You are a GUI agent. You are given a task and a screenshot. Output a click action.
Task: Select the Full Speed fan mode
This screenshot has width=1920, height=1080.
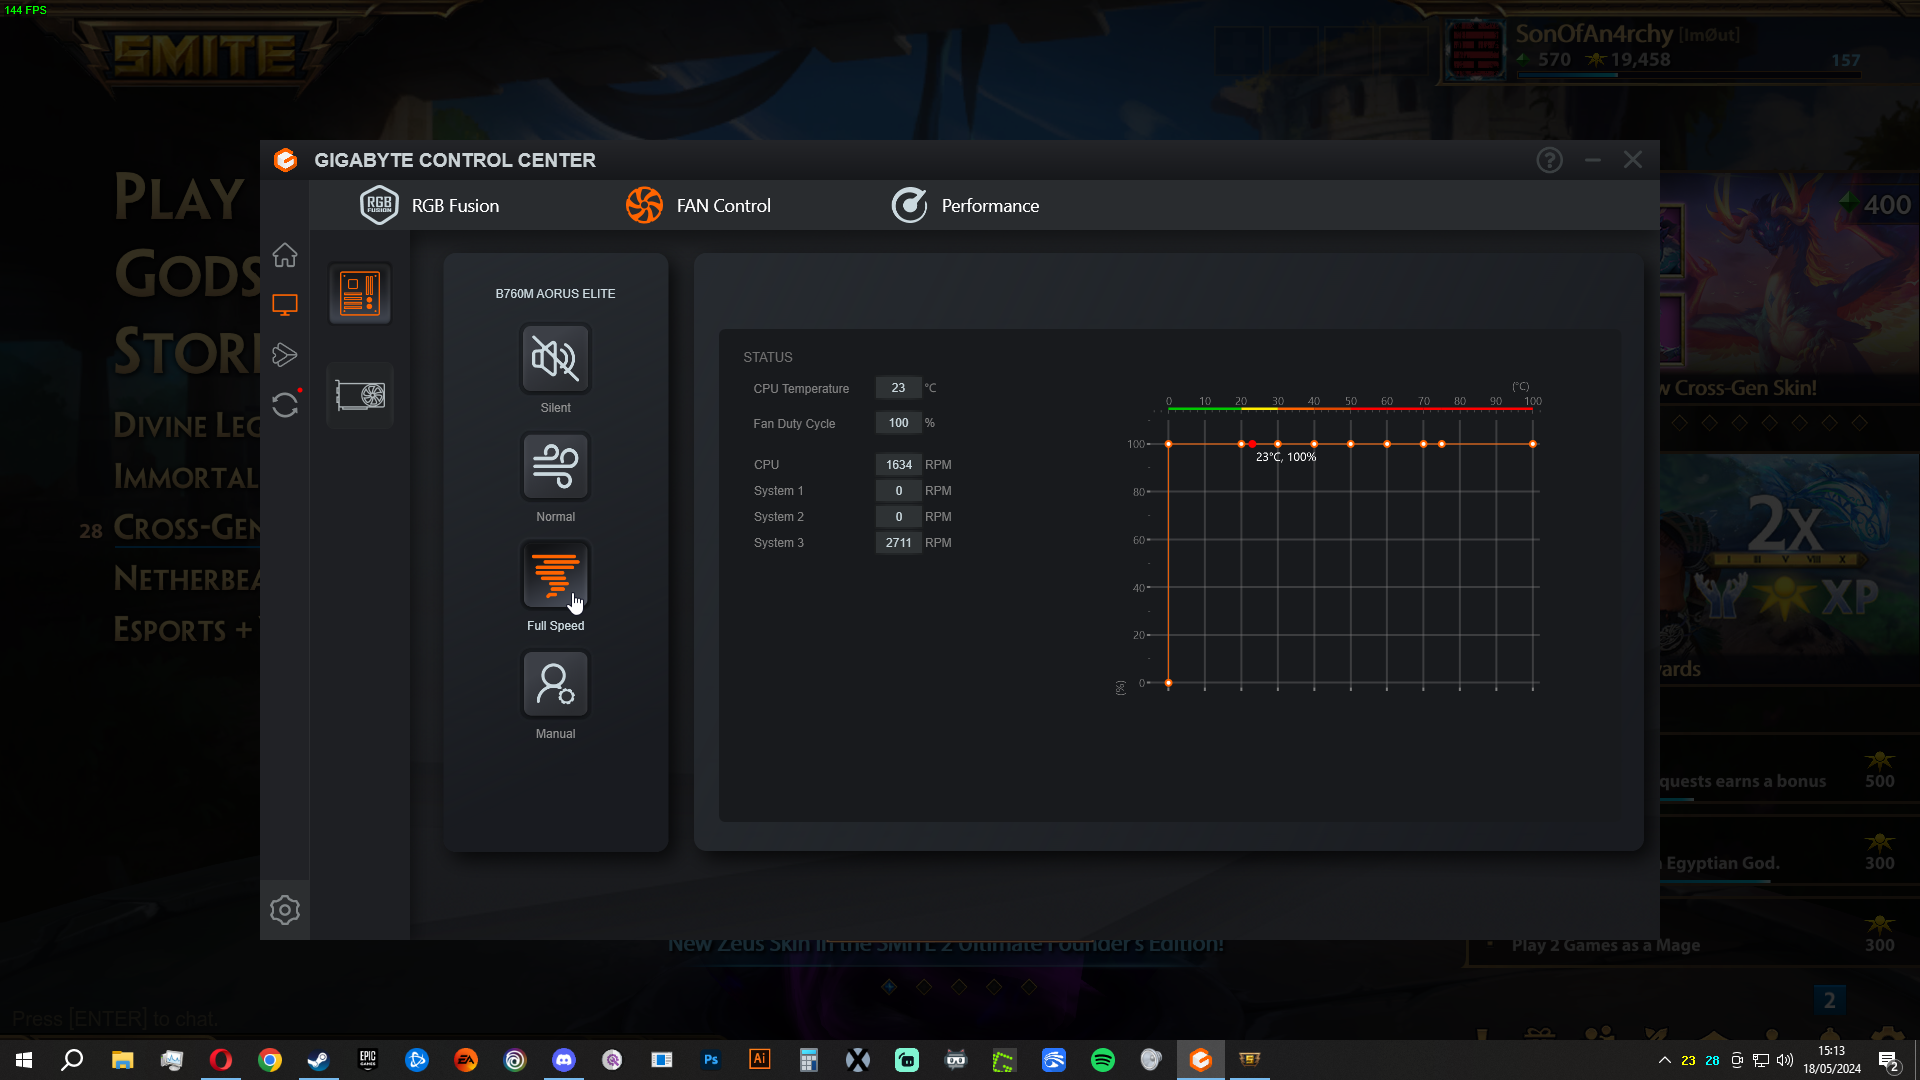(x=555, y=575)
